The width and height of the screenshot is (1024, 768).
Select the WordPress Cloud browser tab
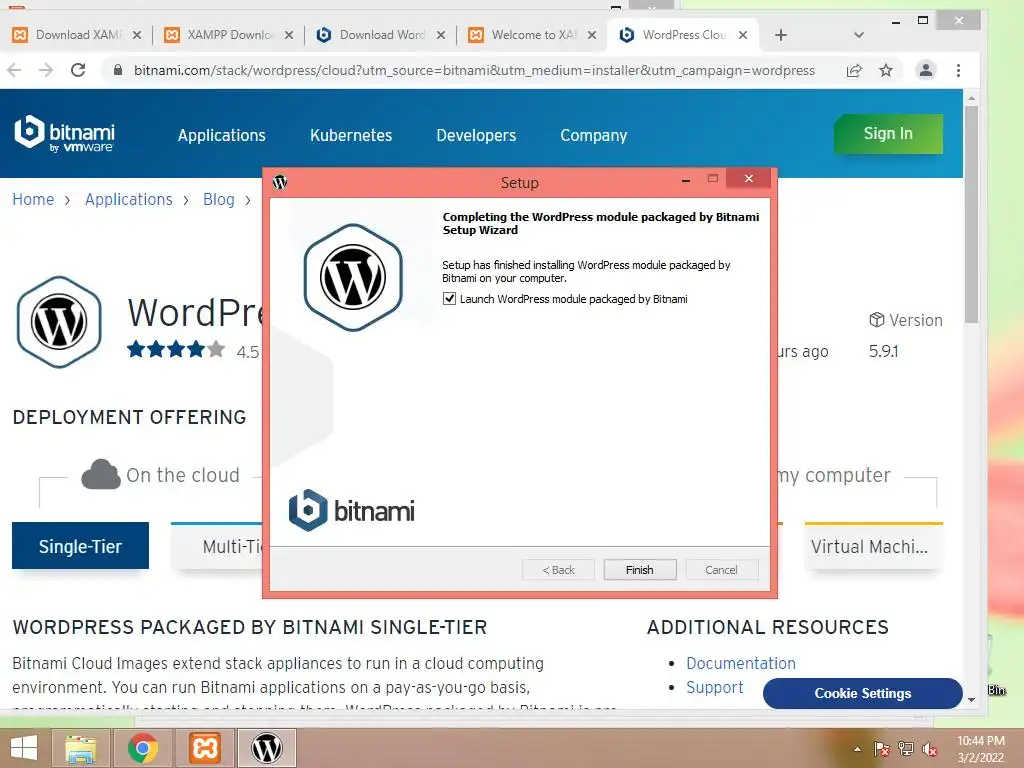point(683,35)
